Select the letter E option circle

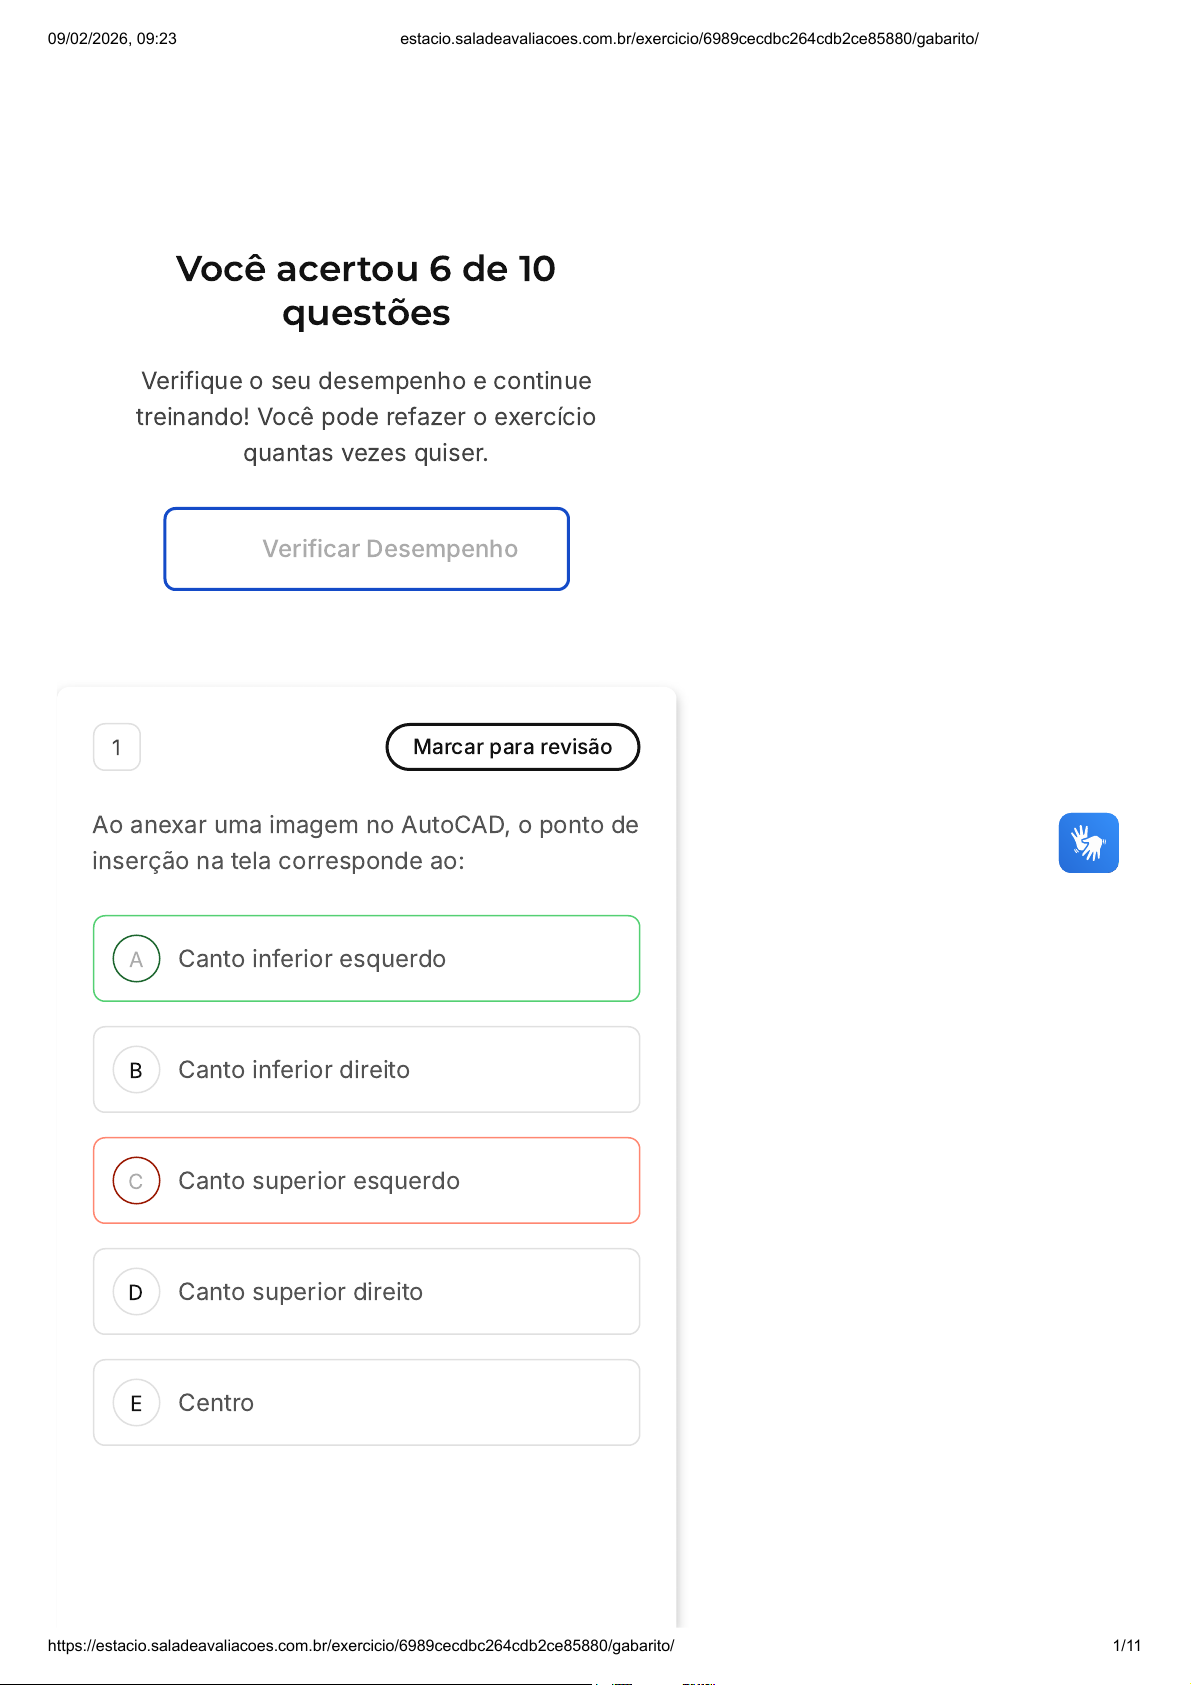pyautogui.click(x=137, y=1403)
